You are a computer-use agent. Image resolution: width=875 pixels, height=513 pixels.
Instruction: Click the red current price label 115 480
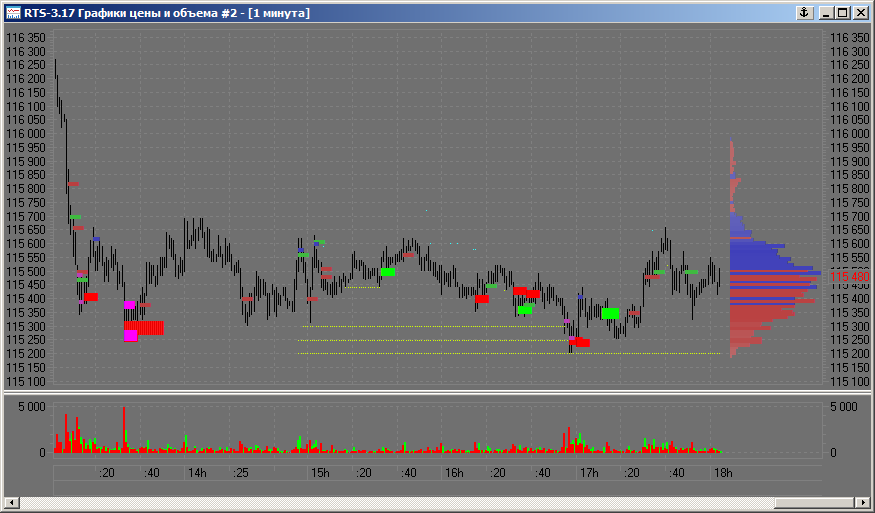pos(839,276)
